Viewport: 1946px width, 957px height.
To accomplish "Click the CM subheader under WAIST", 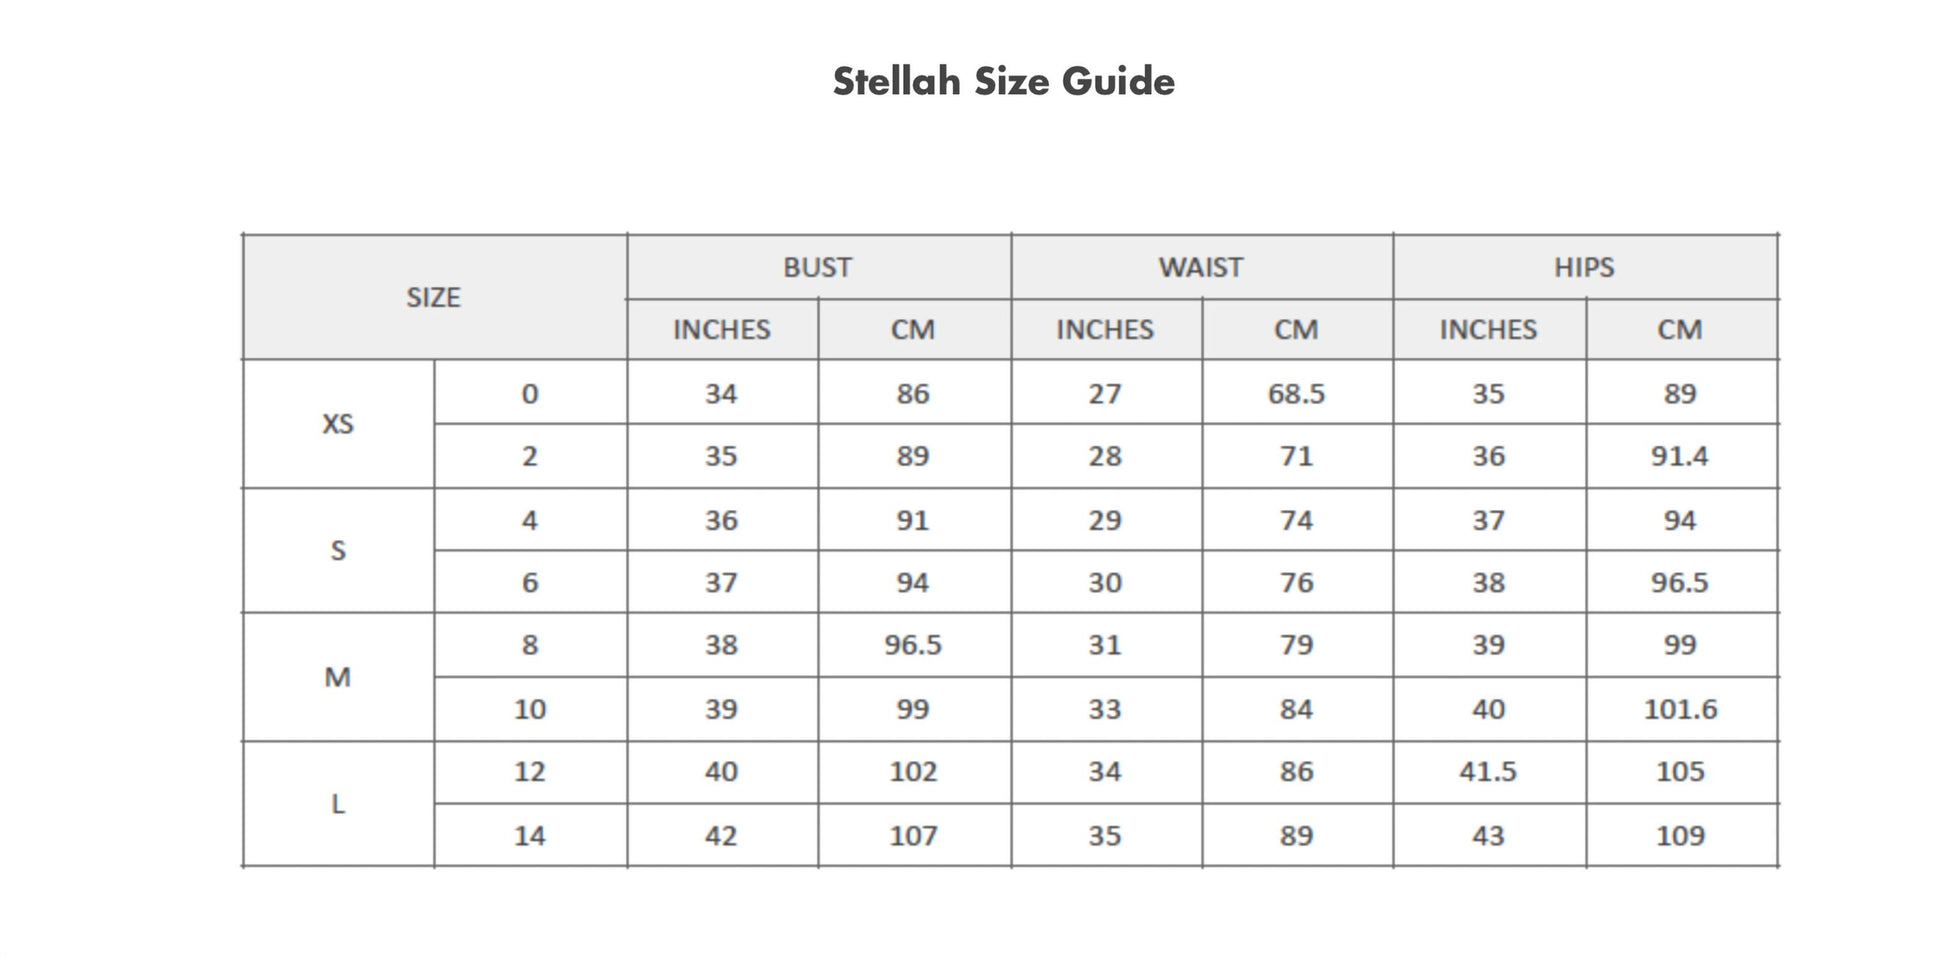I will tap(1296, 330).
